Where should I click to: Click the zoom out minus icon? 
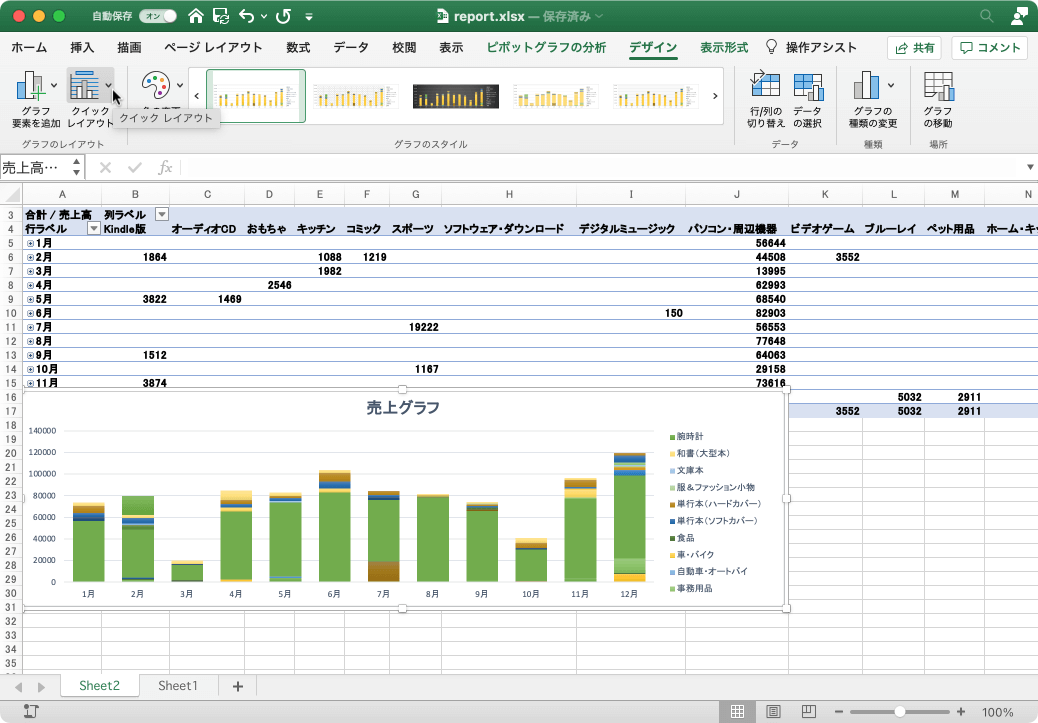839,712
